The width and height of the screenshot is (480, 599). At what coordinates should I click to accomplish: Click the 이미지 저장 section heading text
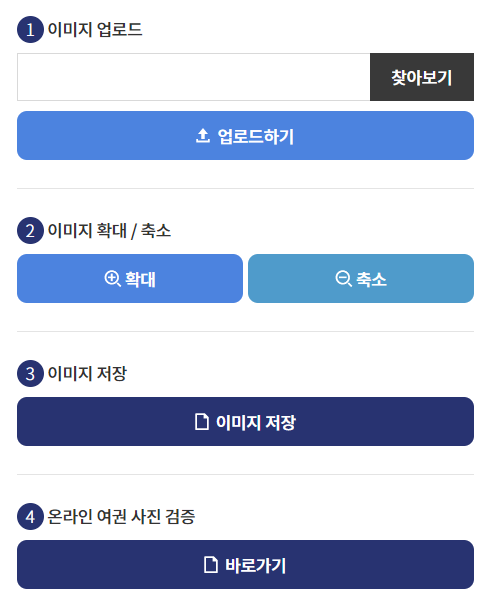(87, 373)
